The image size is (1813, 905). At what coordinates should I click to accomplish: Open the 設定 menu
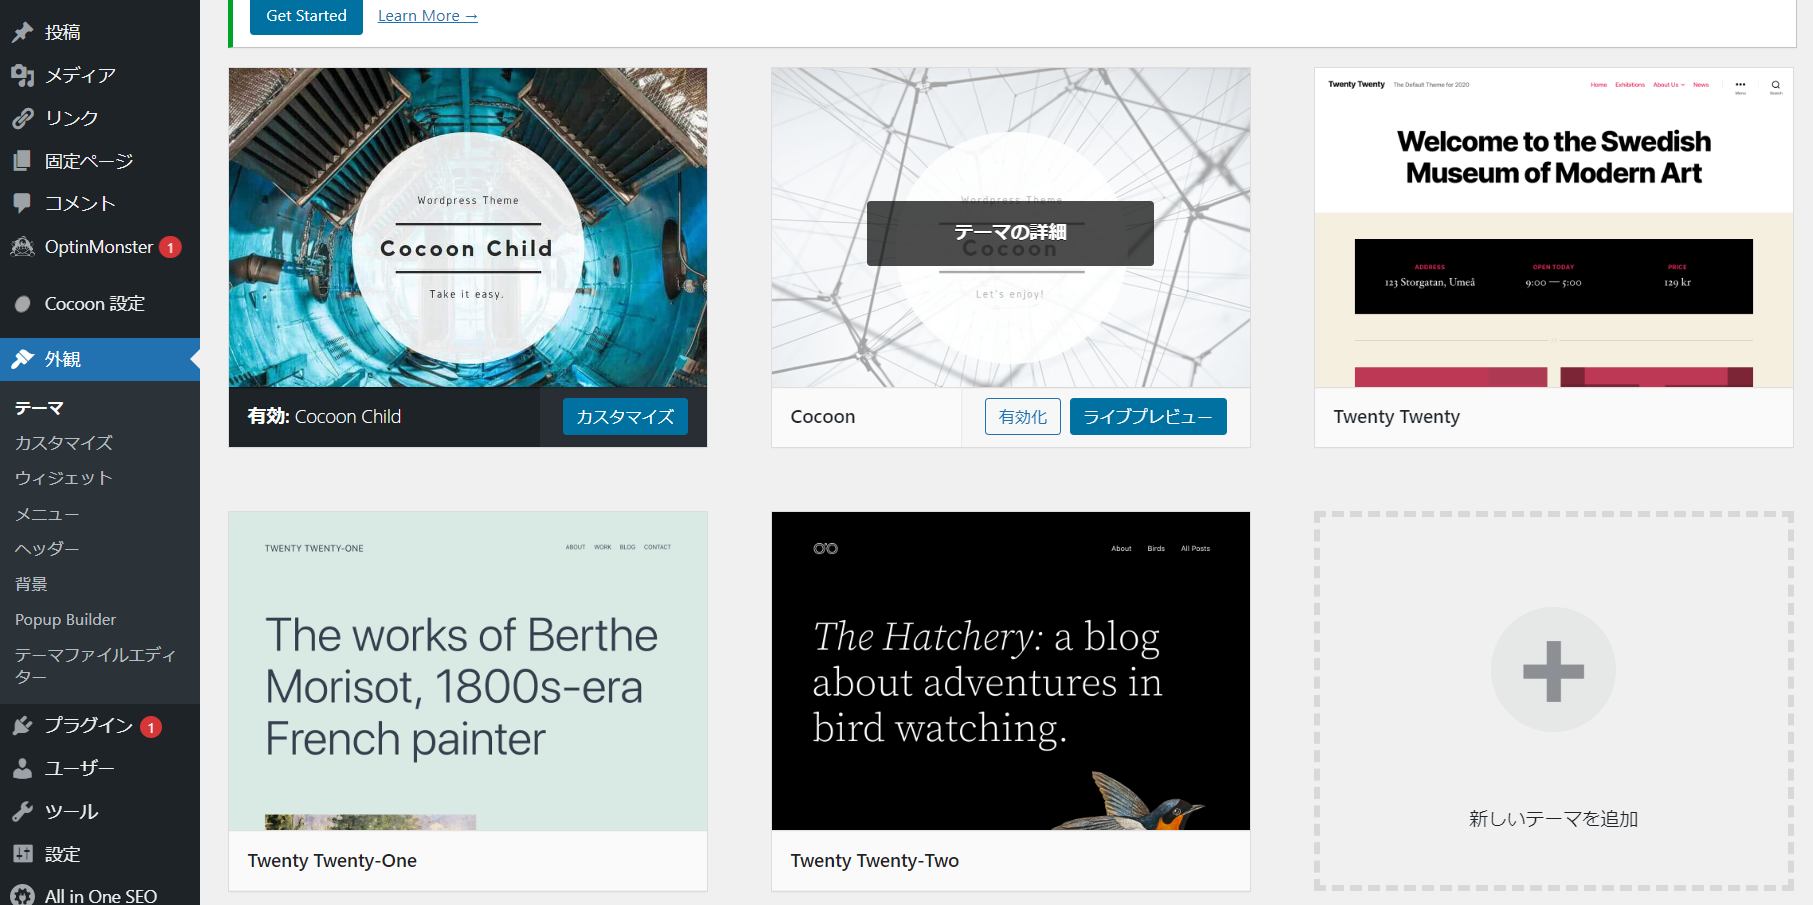pyautogui.click(x=100, y=854)
